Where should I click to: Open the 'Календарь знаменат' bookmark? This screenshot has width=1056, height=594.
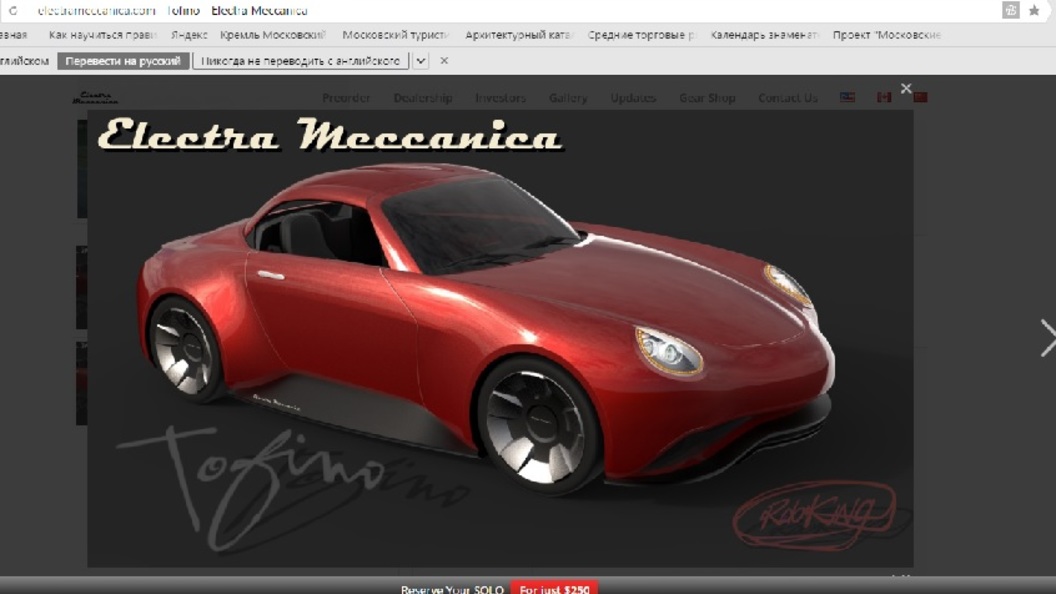764,34
